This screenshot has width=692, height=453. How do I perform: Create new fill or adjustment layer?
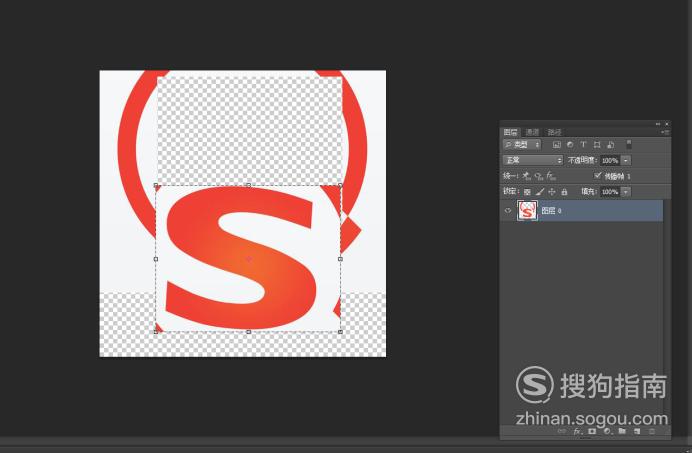[x=607, y=431]
